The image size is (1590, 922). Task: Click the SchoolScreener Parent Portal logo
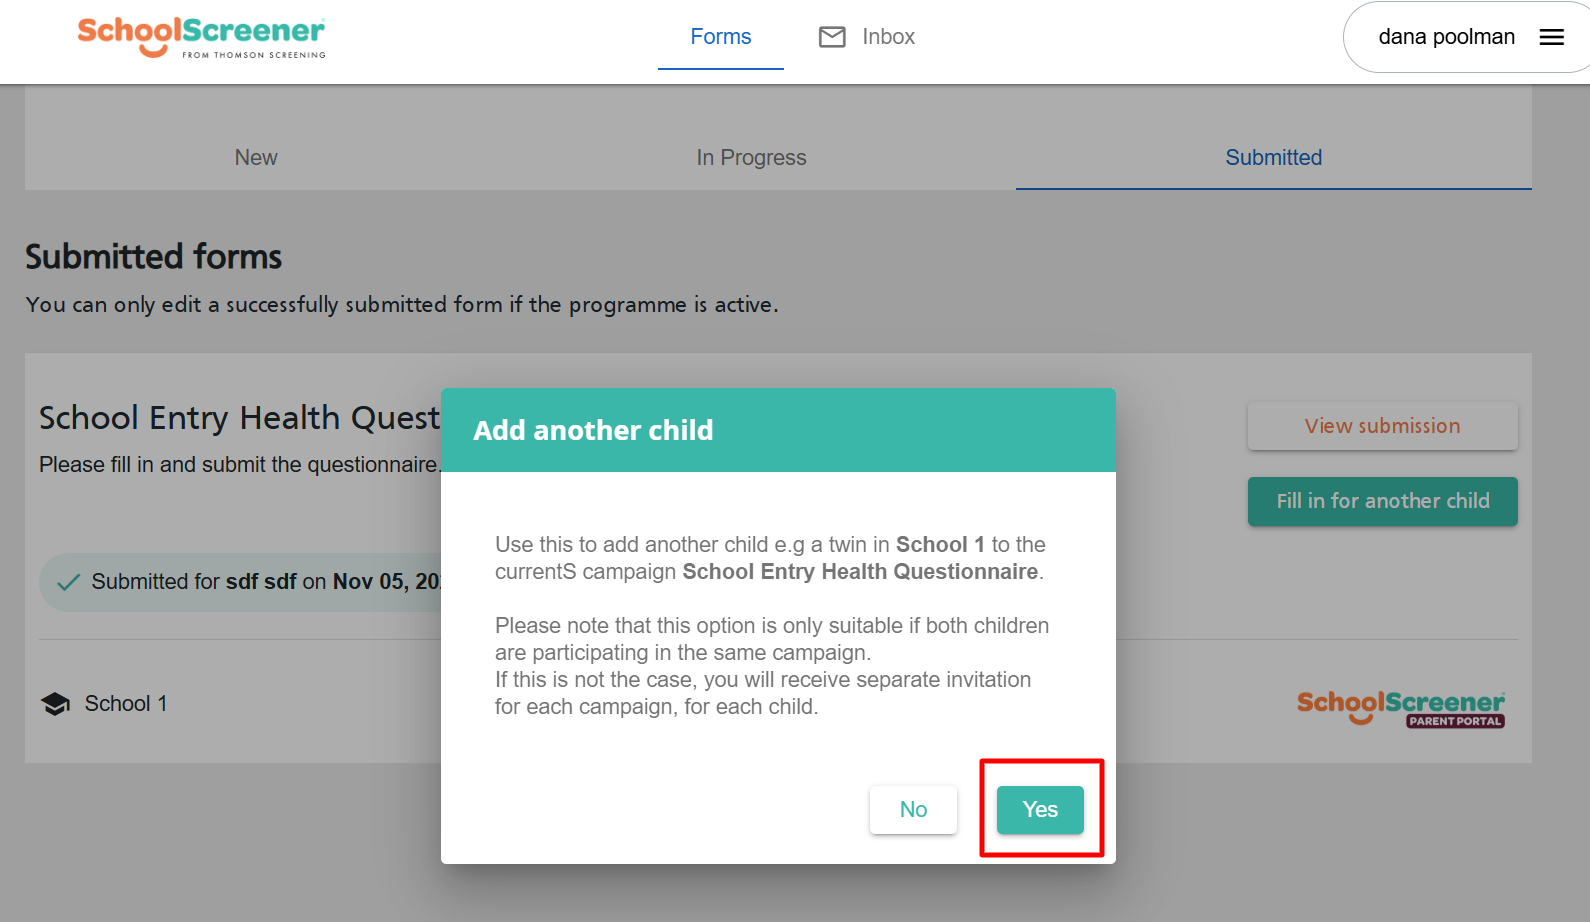point(1400,708)
